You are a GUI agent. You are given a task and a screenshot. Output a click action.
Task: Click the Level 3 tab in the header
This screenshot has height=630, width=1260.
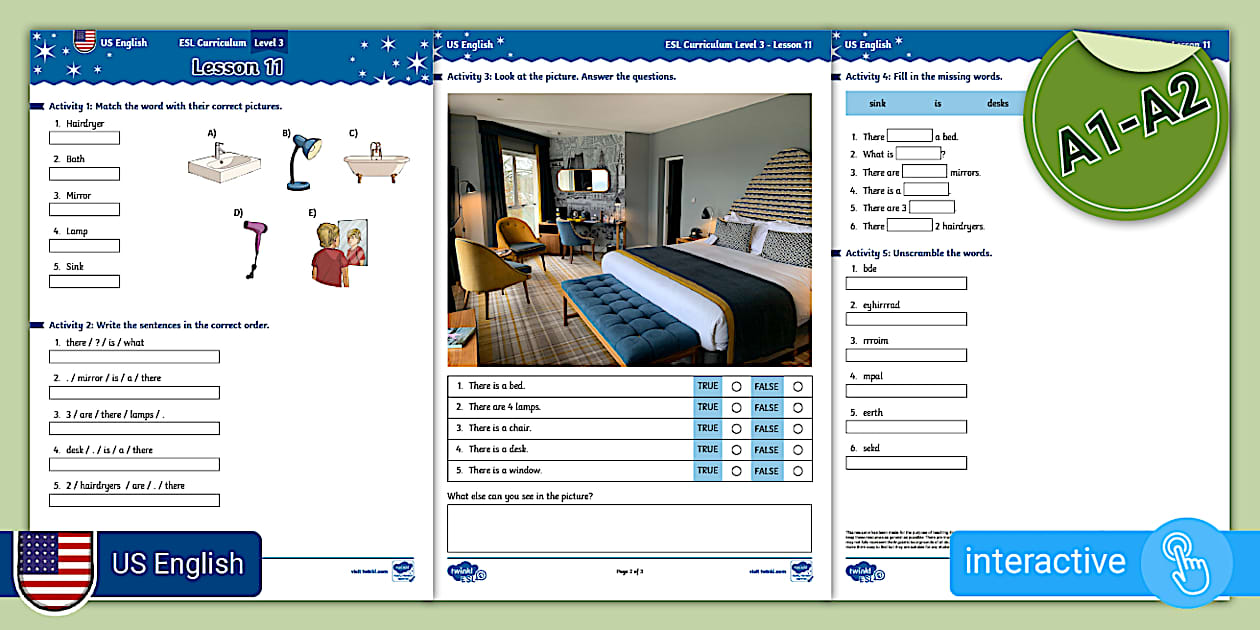(270, 42)
